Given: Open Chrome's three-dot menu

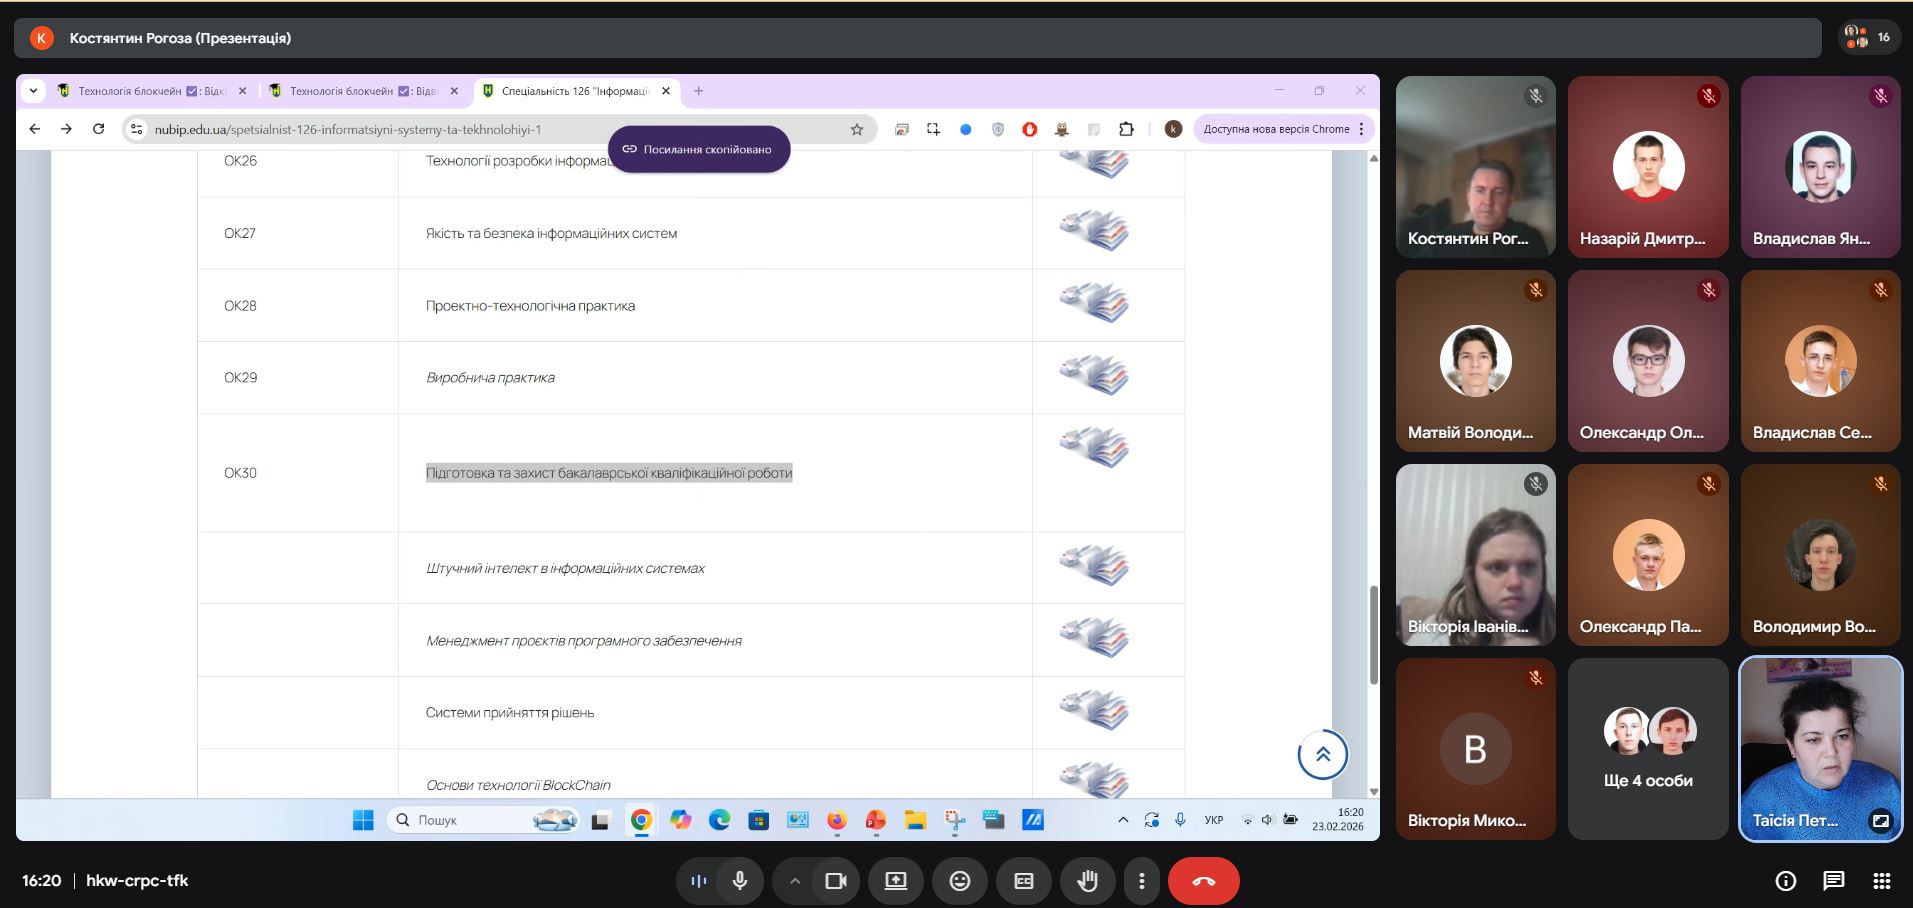Looking at the screenshot, I should [1362, 129].
